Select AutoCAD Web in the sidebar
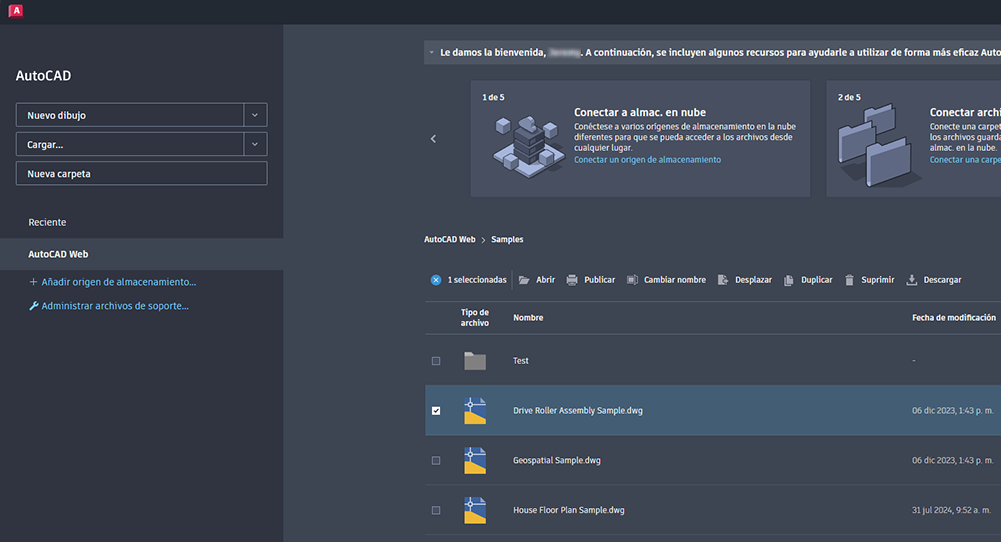This screenshot has width=1001, height=542. (x=142, y=254)
